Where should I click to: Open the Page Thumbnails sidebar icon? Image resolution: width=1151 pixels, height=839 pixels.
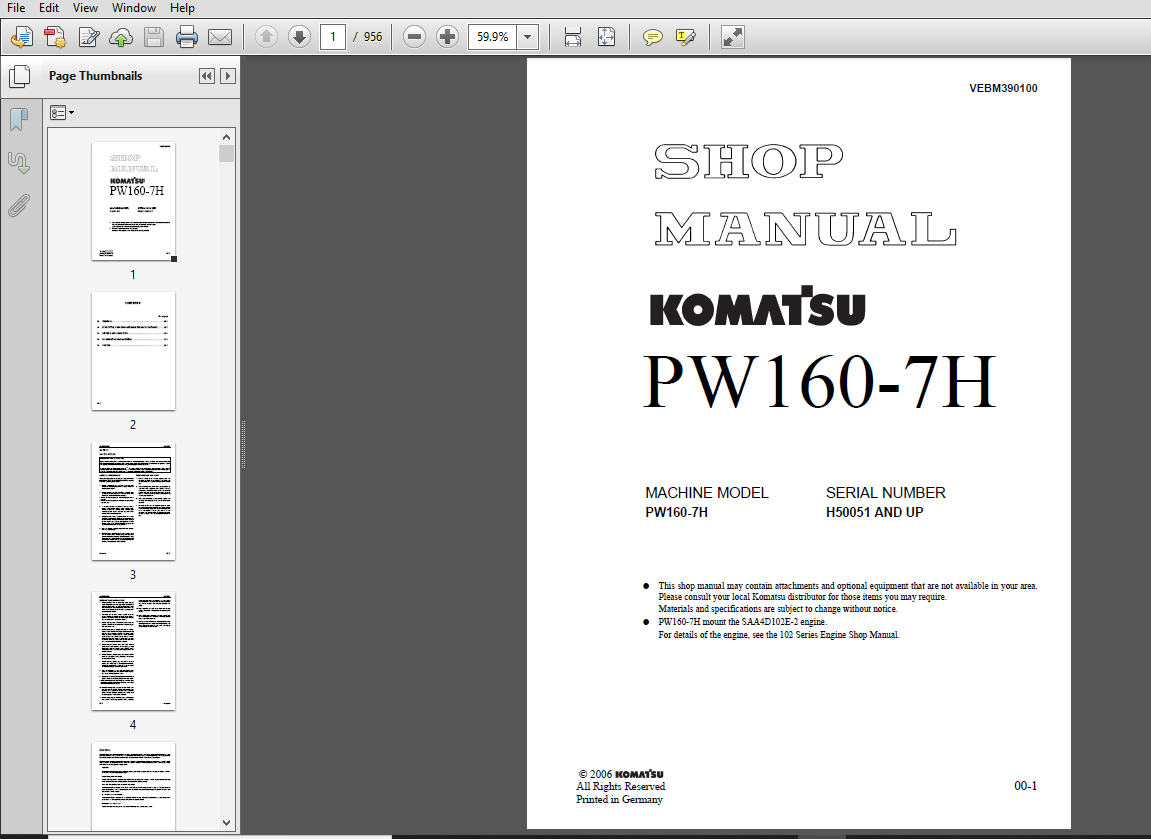[20, 76]
